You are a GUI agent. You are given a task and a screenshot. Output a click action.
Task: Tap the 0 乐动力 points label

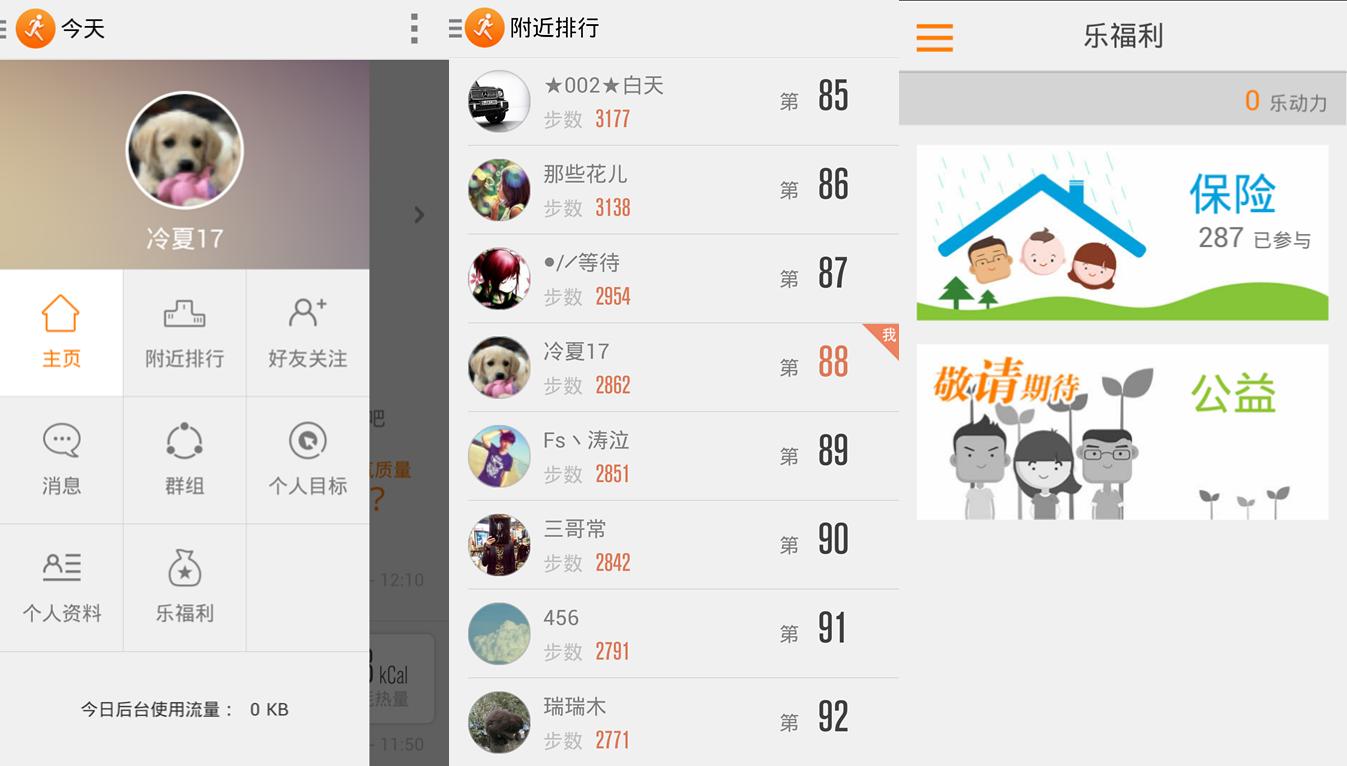[1285, 101]
